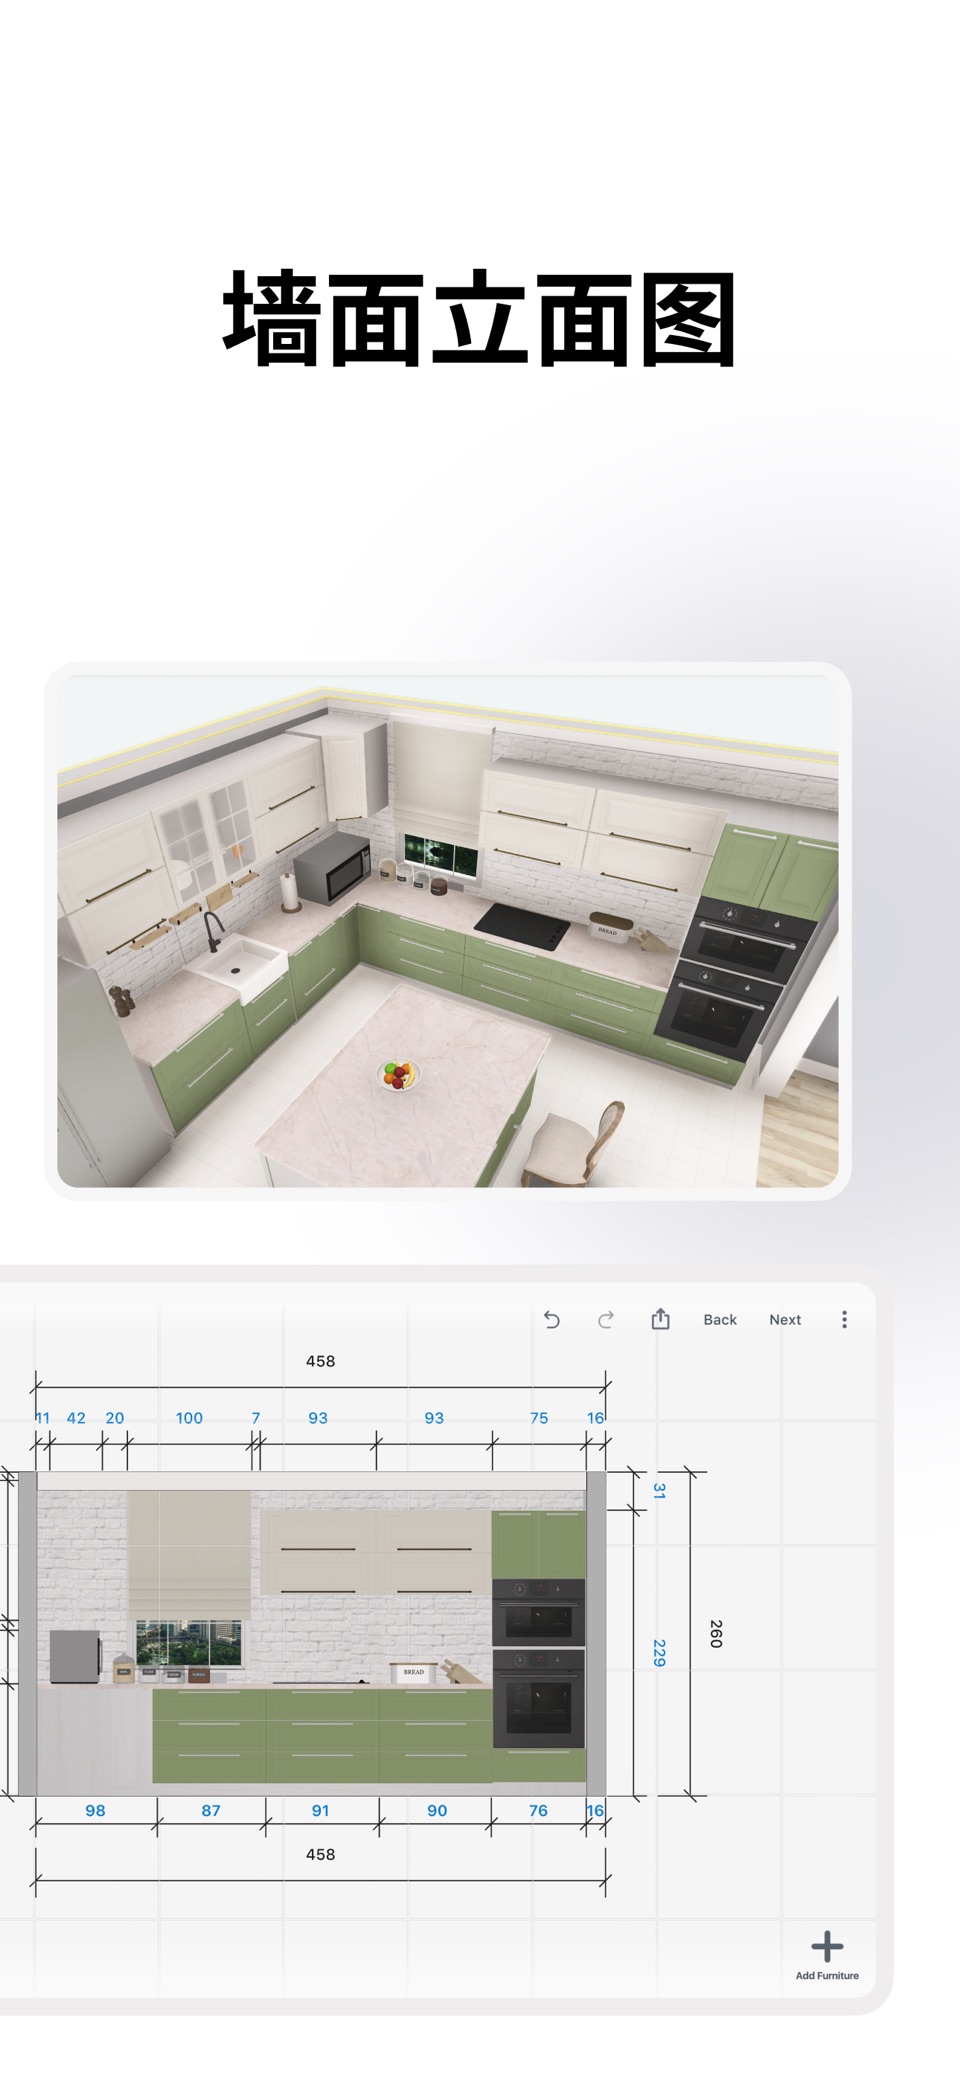Viewport: 960px width, 2081px height.
Task: Go to the Back step
Action: [720, 1319]
